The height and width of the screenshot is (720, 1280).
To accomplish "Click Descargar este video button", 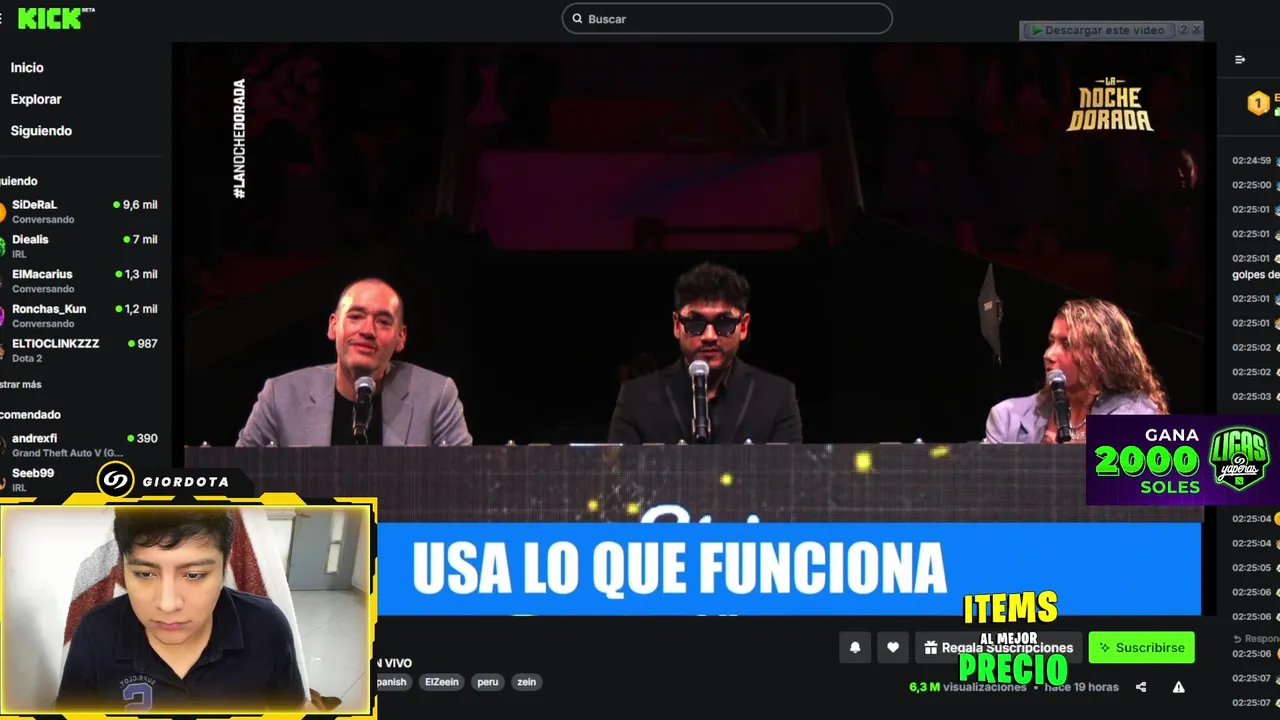I will coord(1098,30).
